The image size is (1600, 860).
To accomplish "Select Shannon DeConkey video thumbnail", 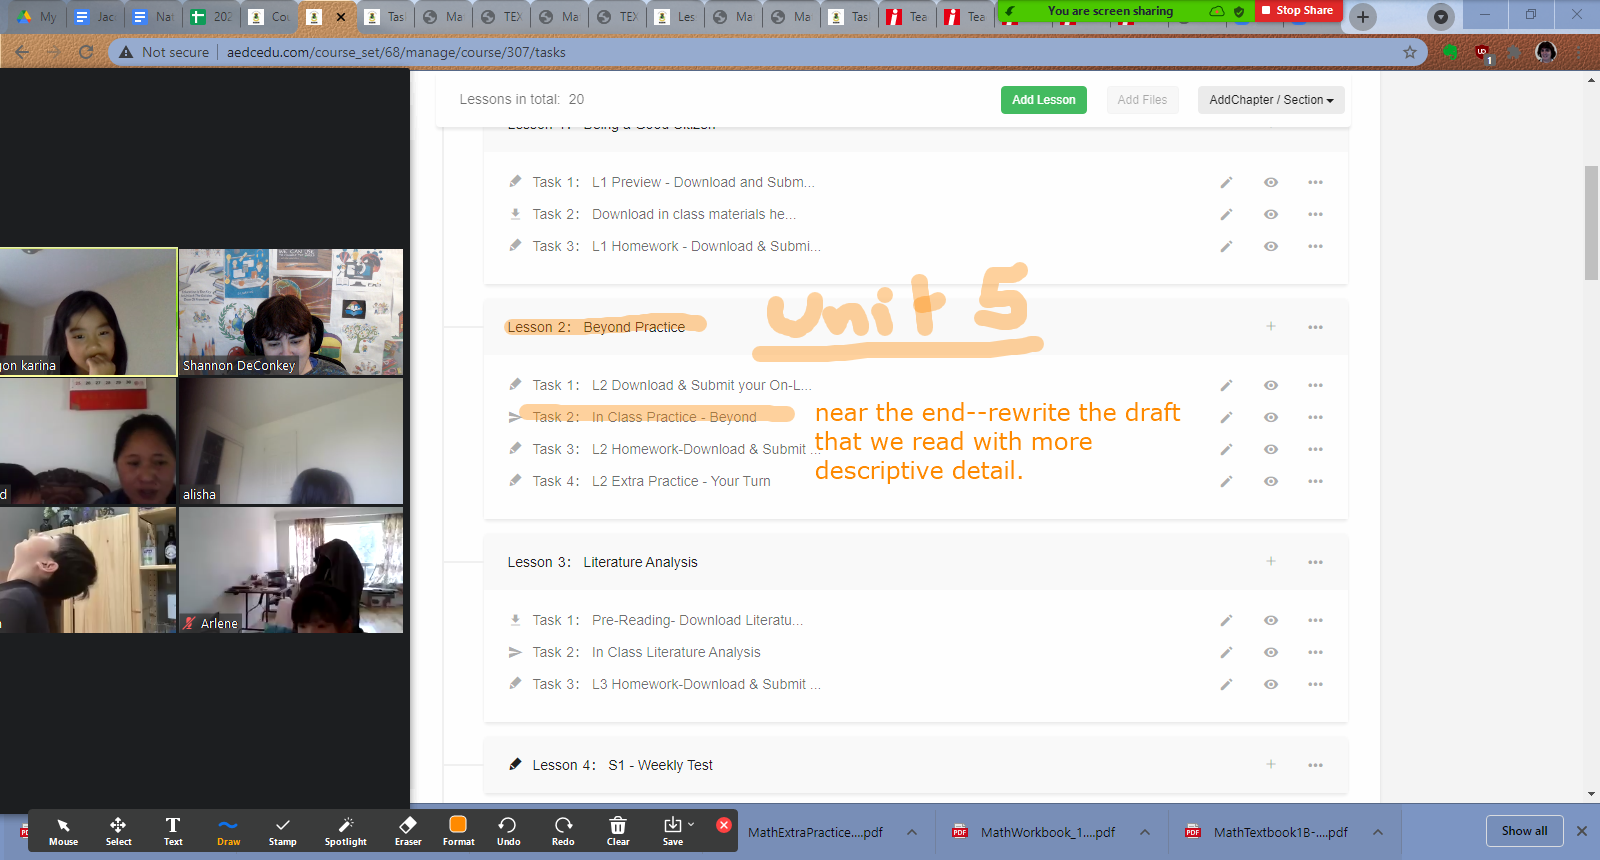I will tap(291, 312).
